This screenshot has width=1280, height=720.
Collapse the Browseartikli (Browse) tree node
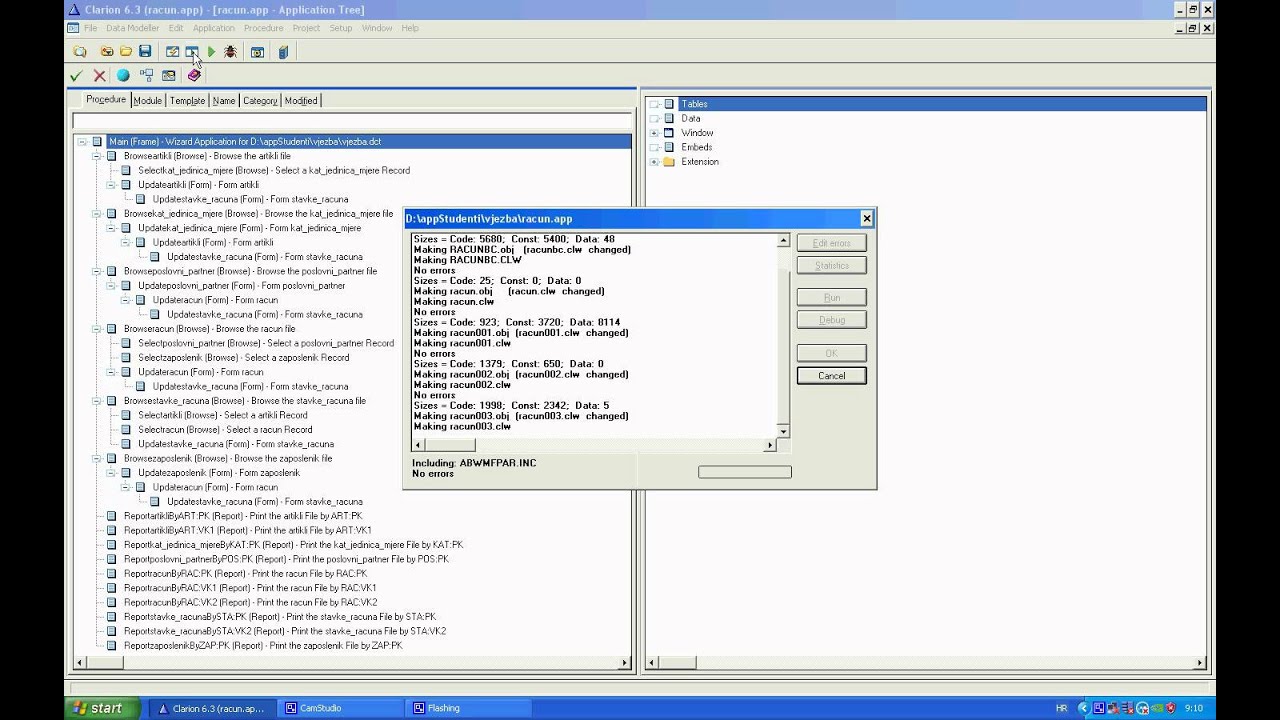click(97, 156)
